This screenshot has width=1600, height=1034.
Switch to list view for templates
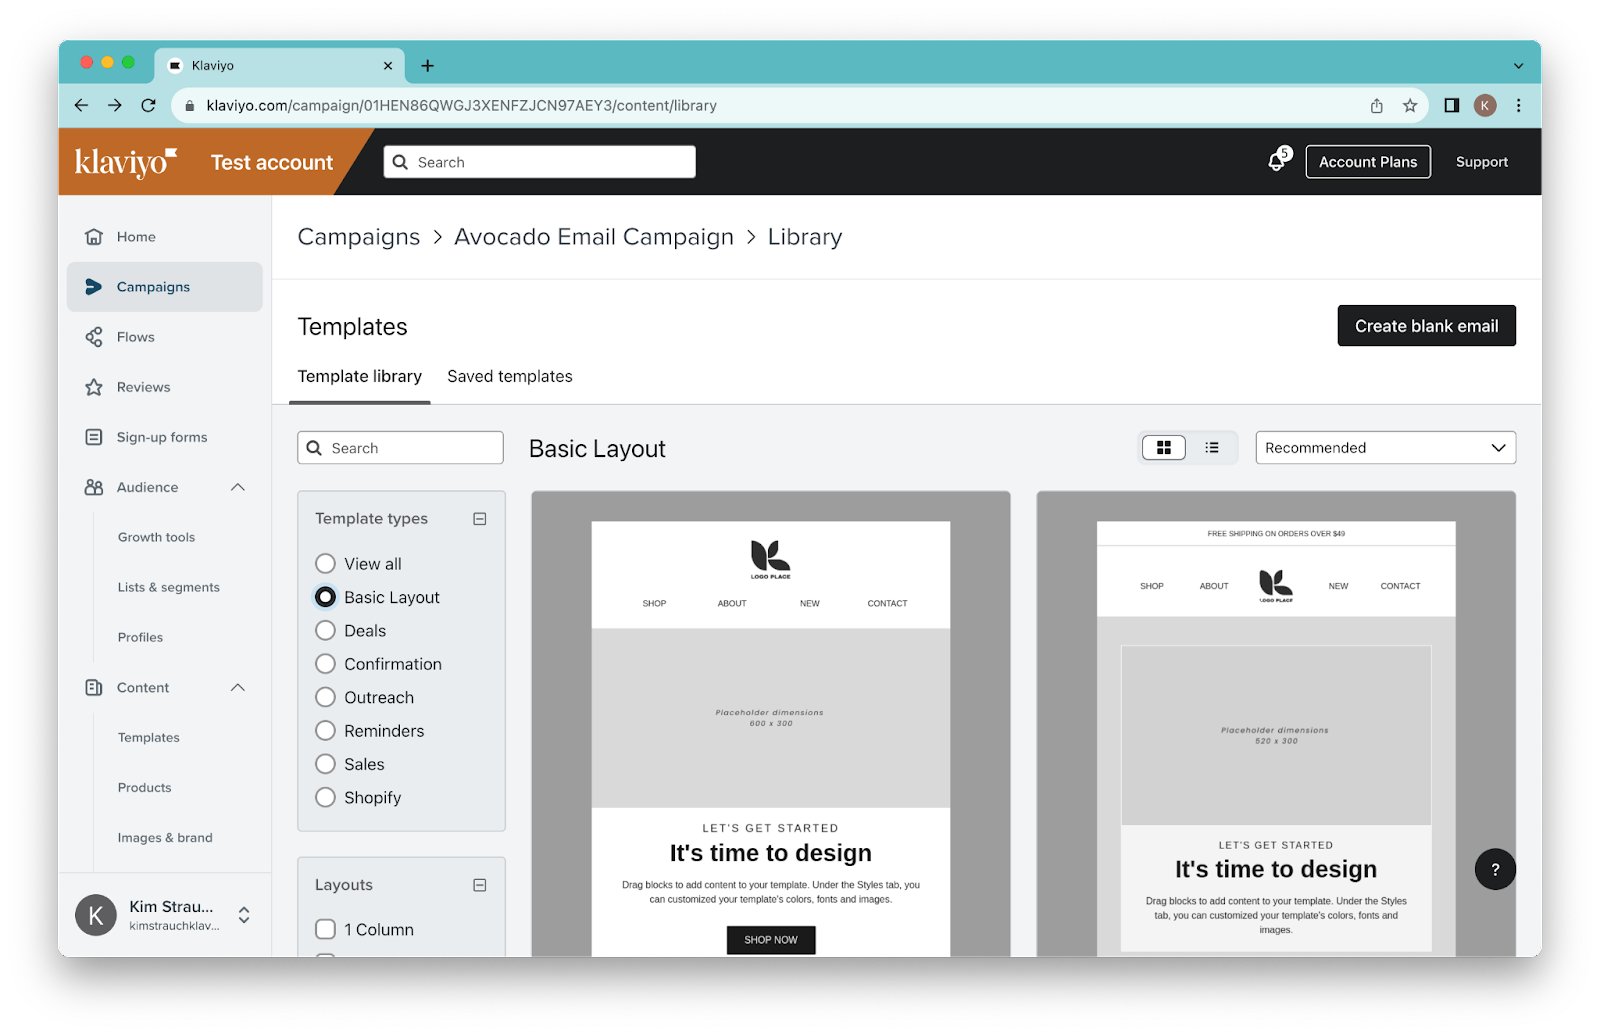1212,447
